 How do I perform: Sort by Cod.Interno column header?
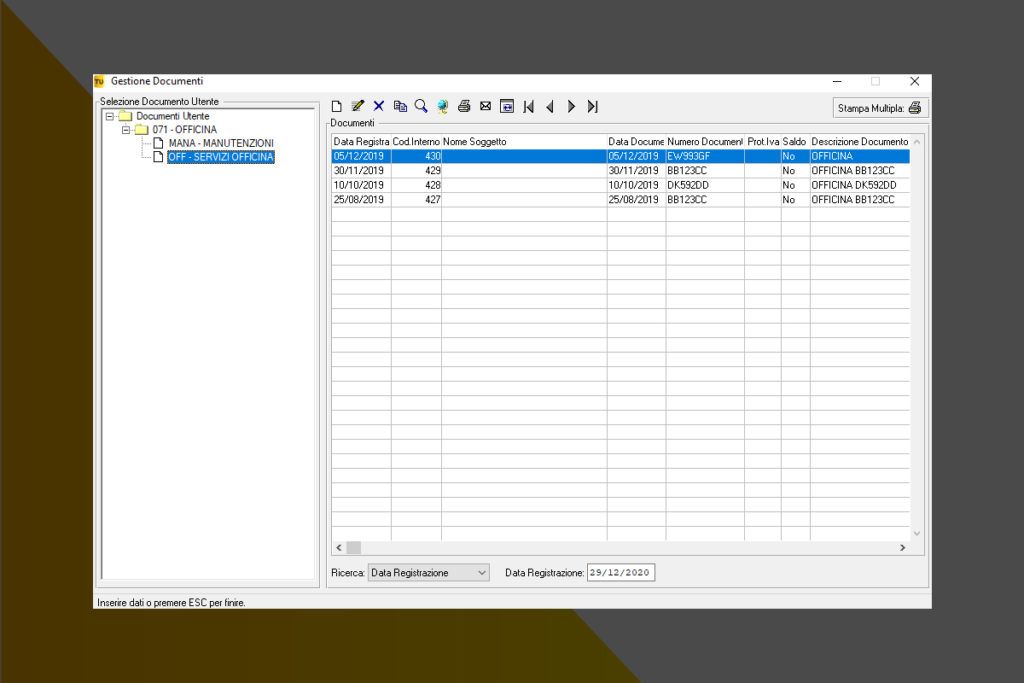(x=416, y=142)
